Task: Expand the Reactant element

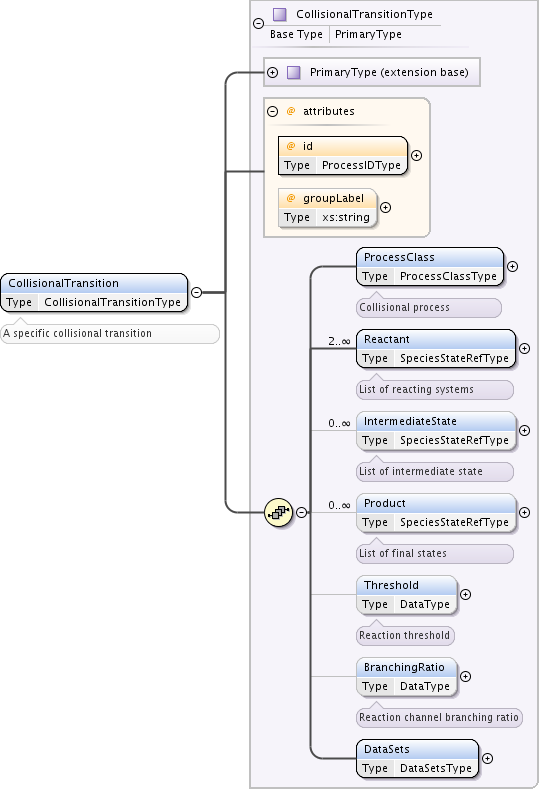Action: coord(524,348)
